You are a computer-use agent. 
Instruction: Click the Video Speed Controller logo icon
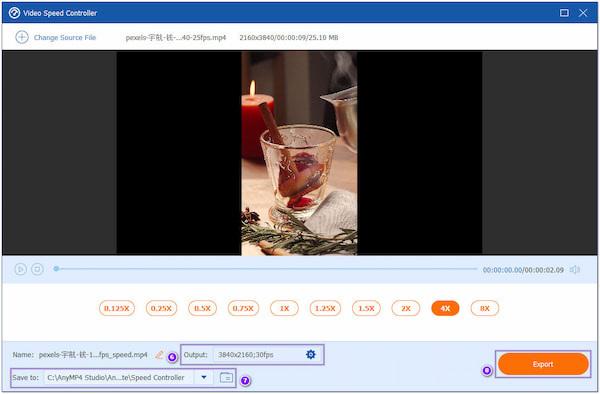14,13
